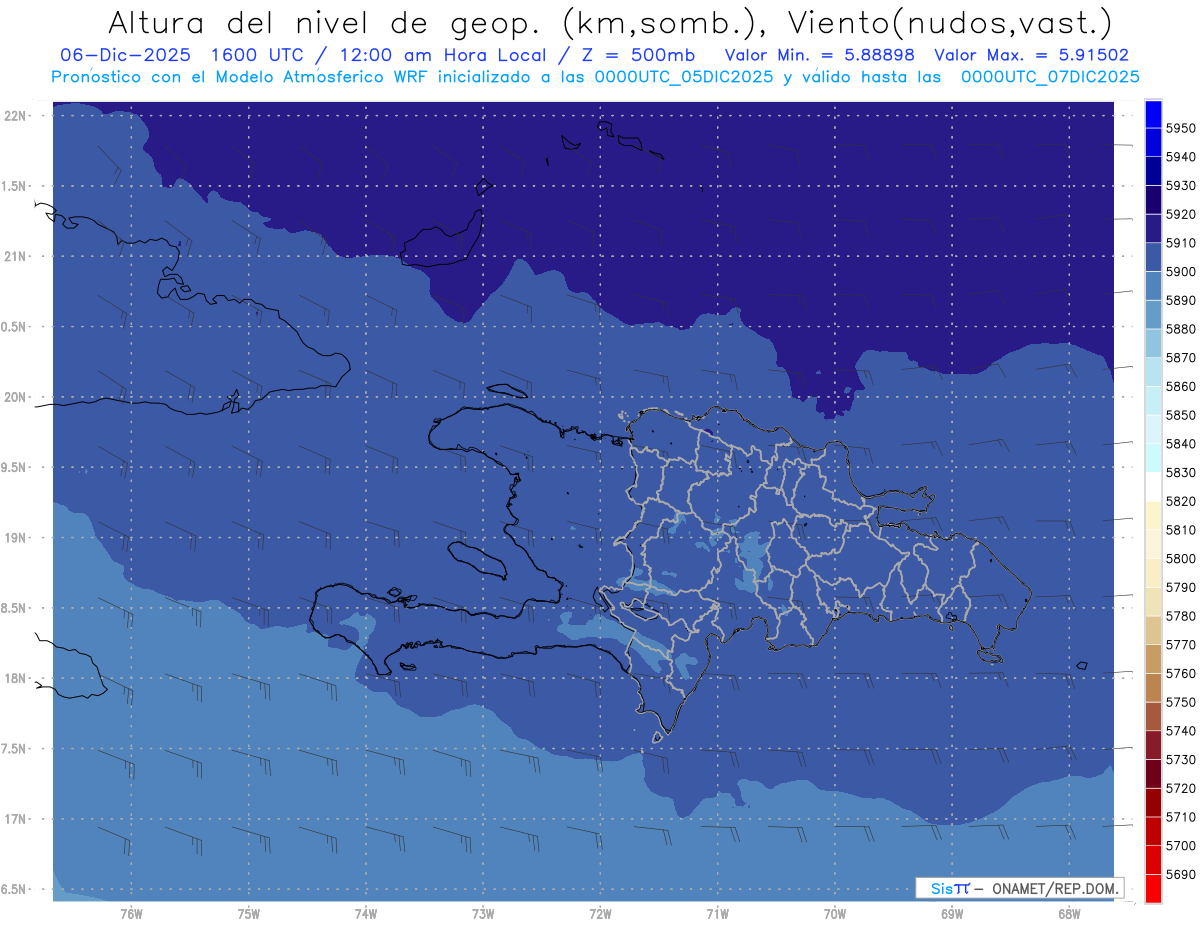Pick the legend swatch between 5900 and 5910
This screenshot has width=1200, height=927.
pyautogui.click(x=1153, y=258)
